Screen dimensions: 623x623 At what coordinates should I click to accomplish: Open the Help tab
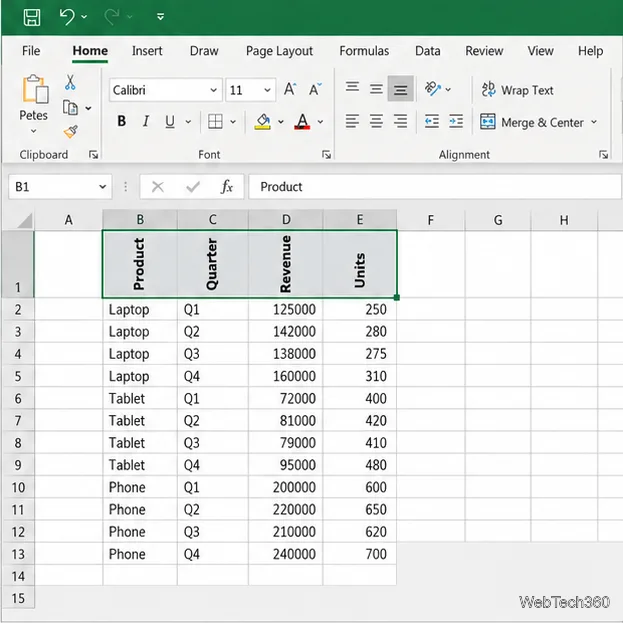(x=590, y=51)
